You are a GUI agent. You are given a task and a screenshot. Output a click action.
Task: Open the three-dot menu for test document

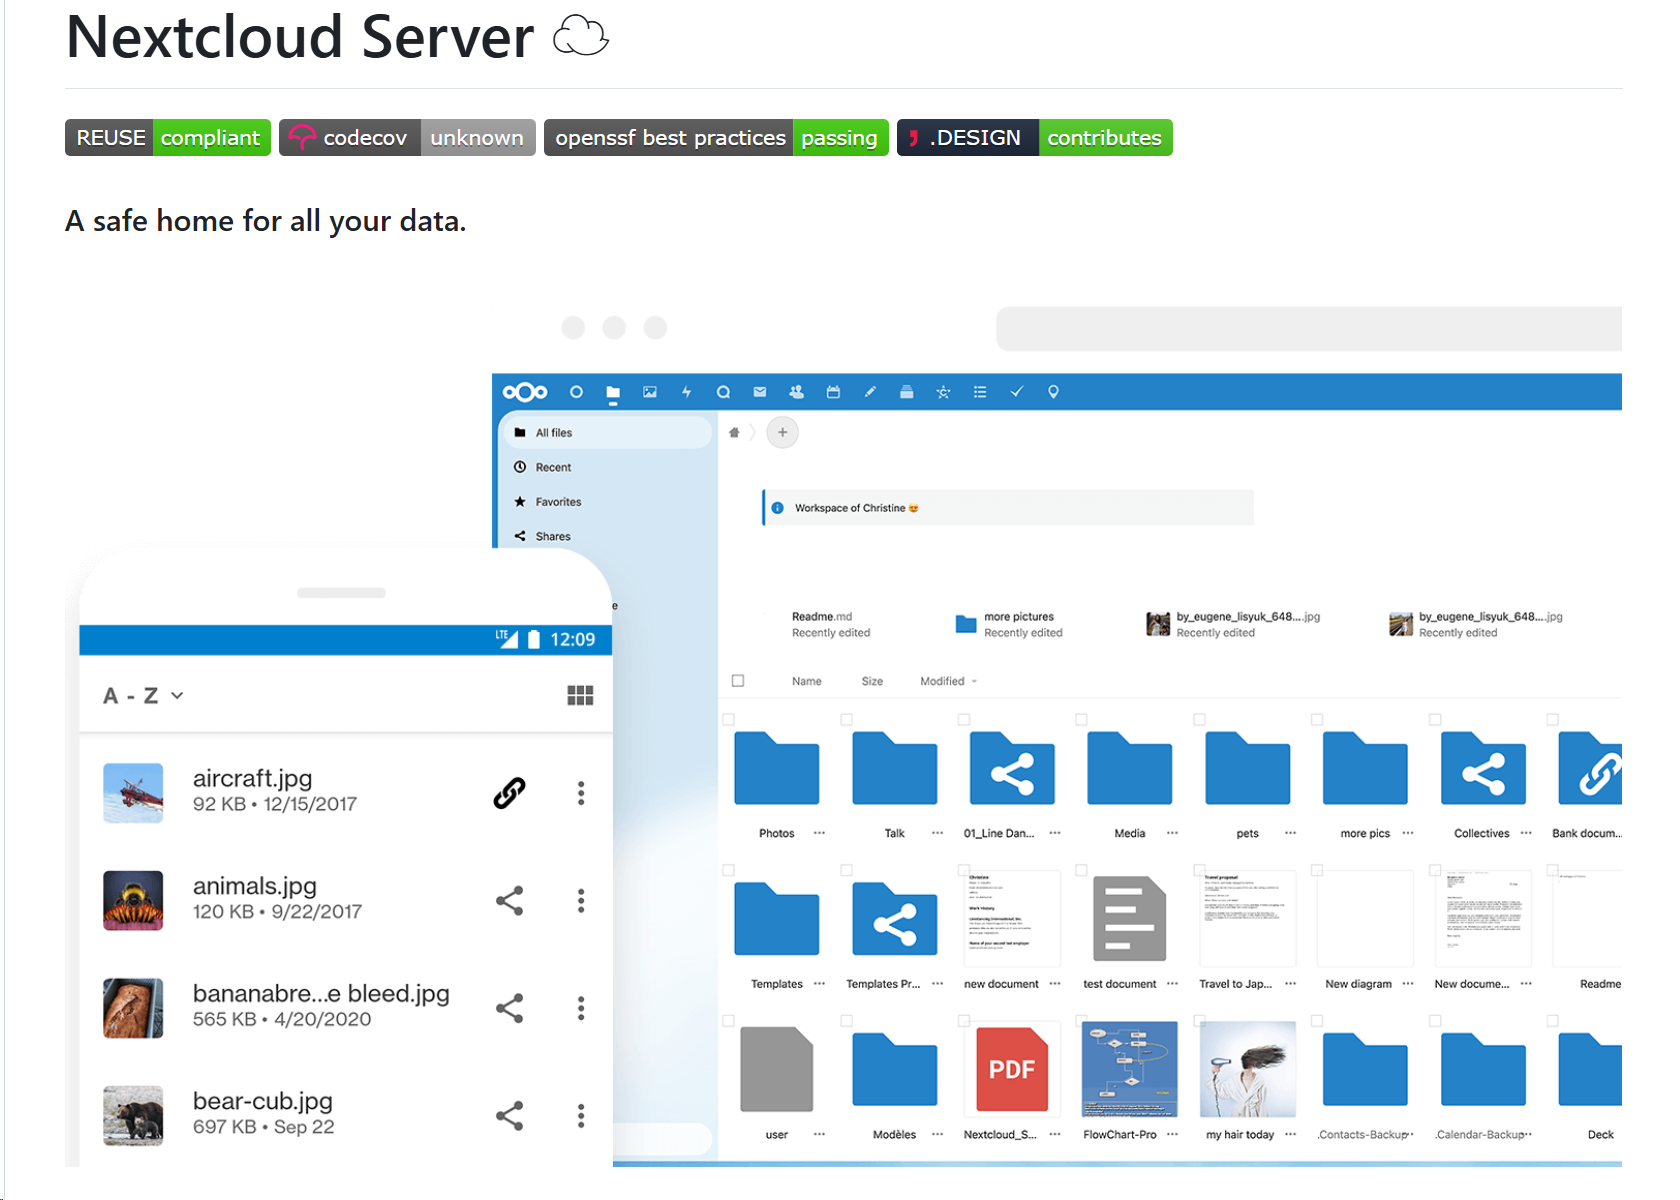point(1172,984)
